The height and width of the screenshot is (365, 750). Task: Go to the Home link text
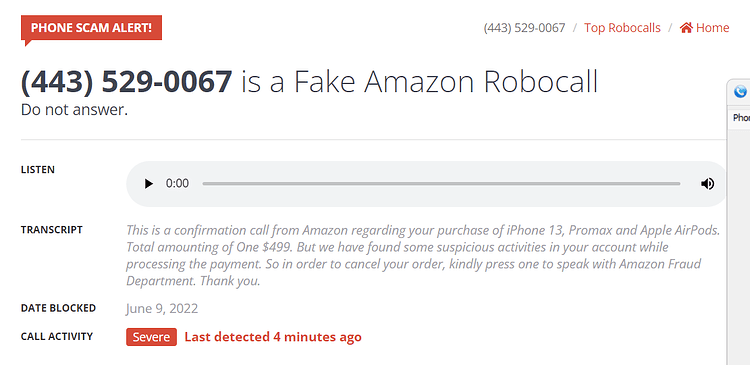coord(712,28)
